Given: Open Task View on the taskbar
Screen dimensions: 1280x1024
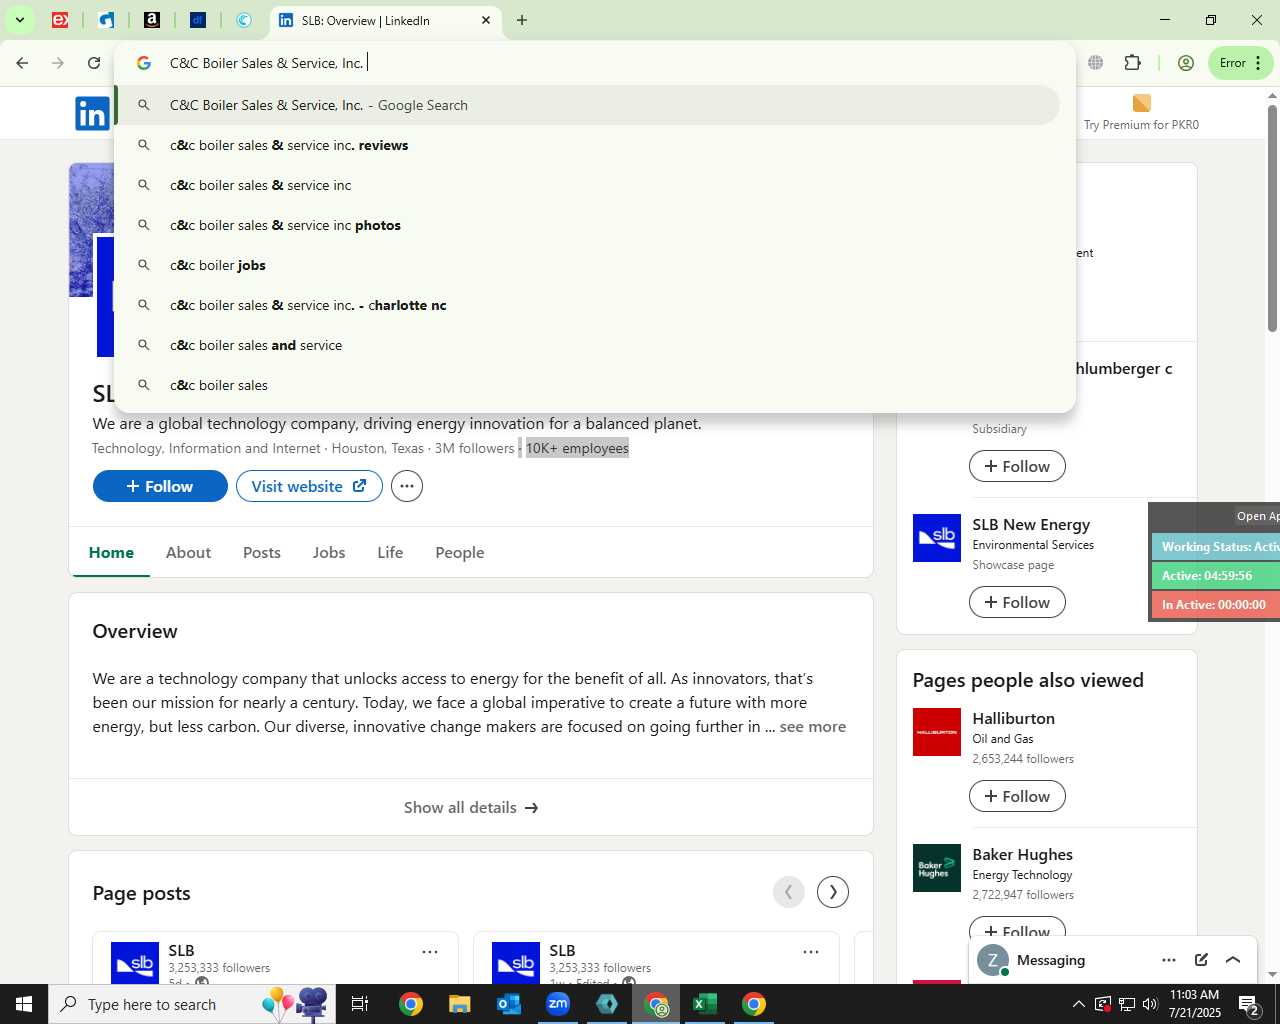Looking at the screenshot, I should point(360,1004).
